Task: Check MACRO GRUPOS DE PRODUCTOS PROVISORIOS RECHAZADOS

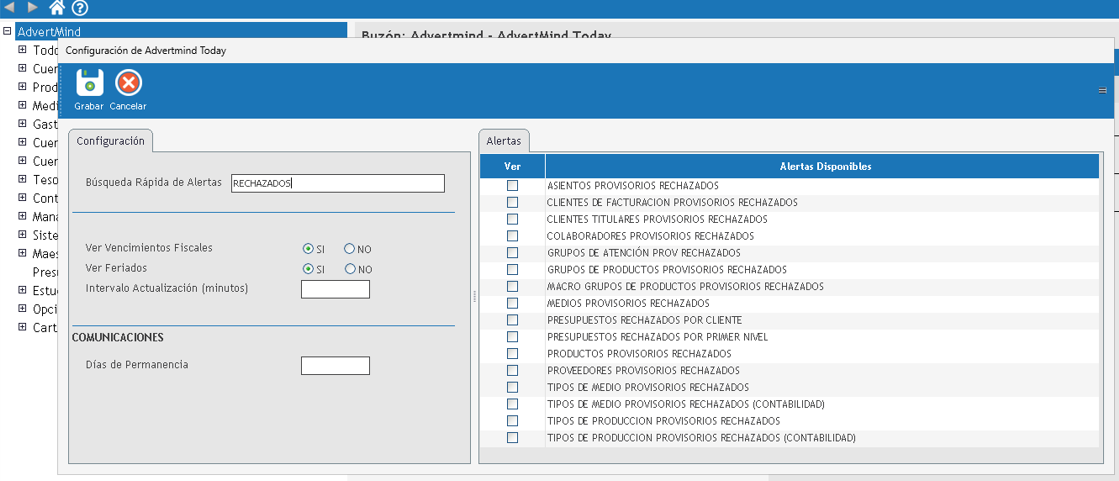Action: point(512,286)
